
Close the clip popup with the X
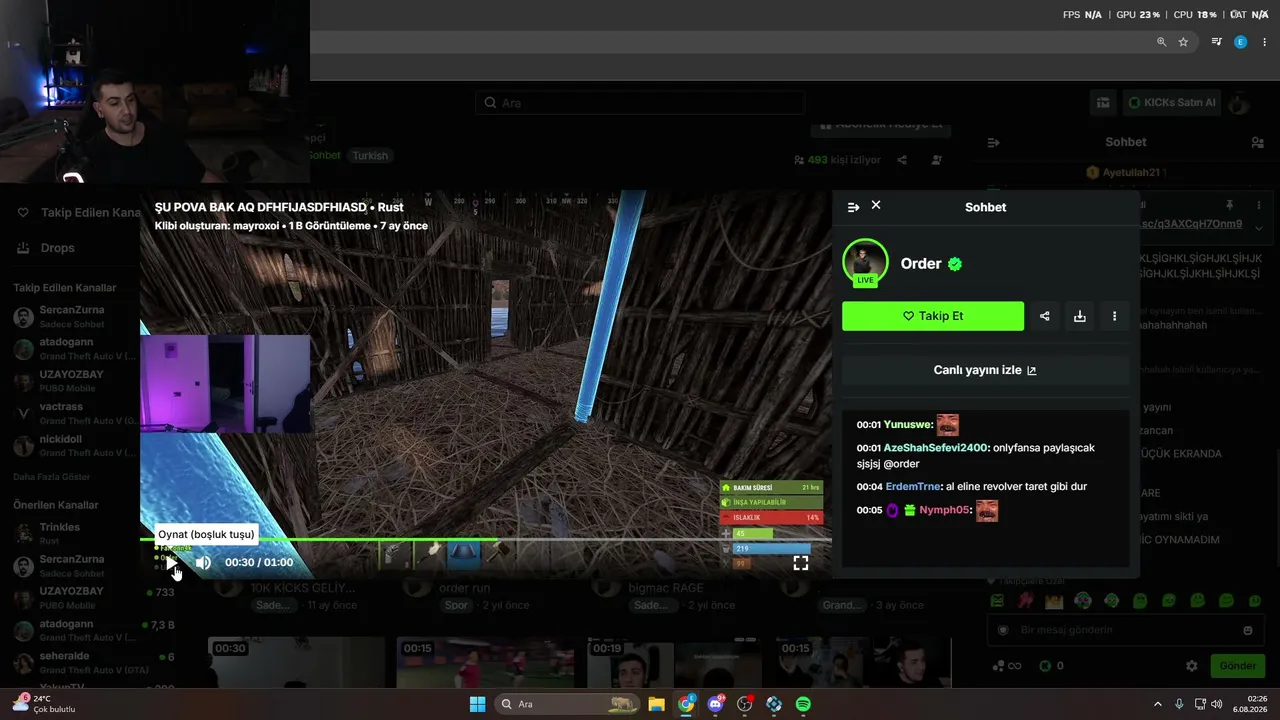click(876, 205)
